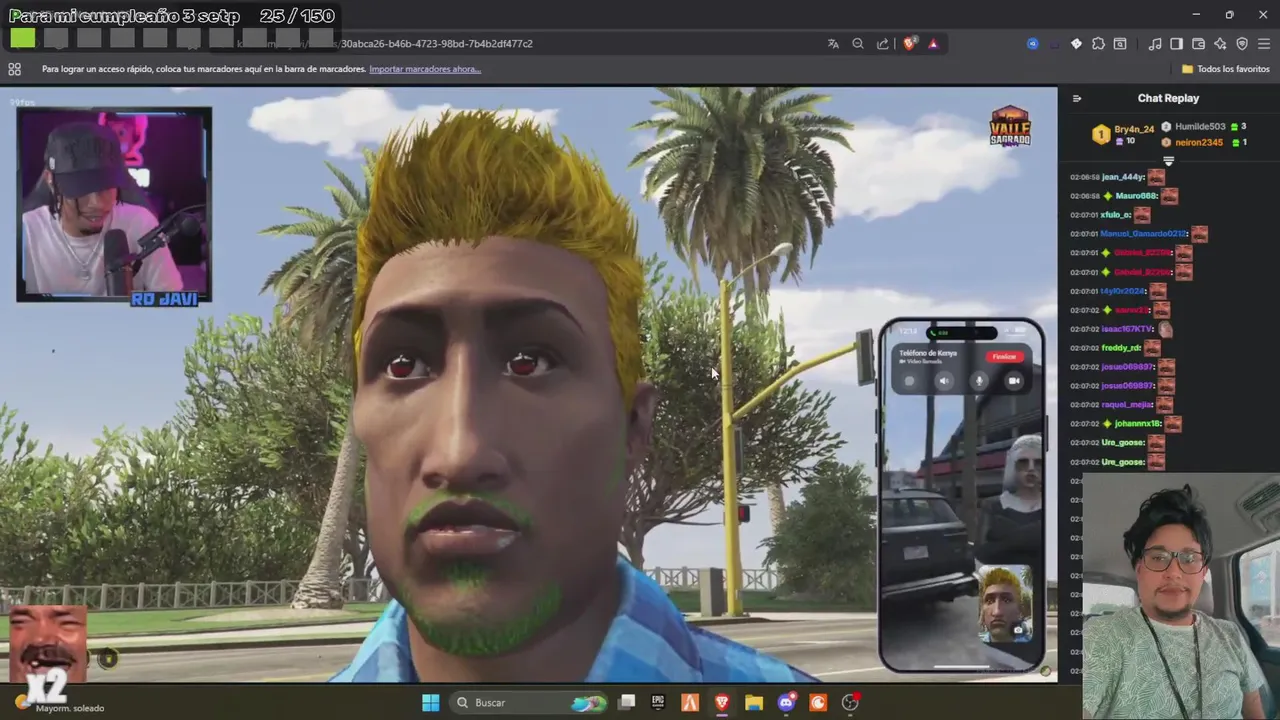The image size is (1280, 720).
Task: Click the raquel_mejia username in chat
Action: coord(1126,405)
